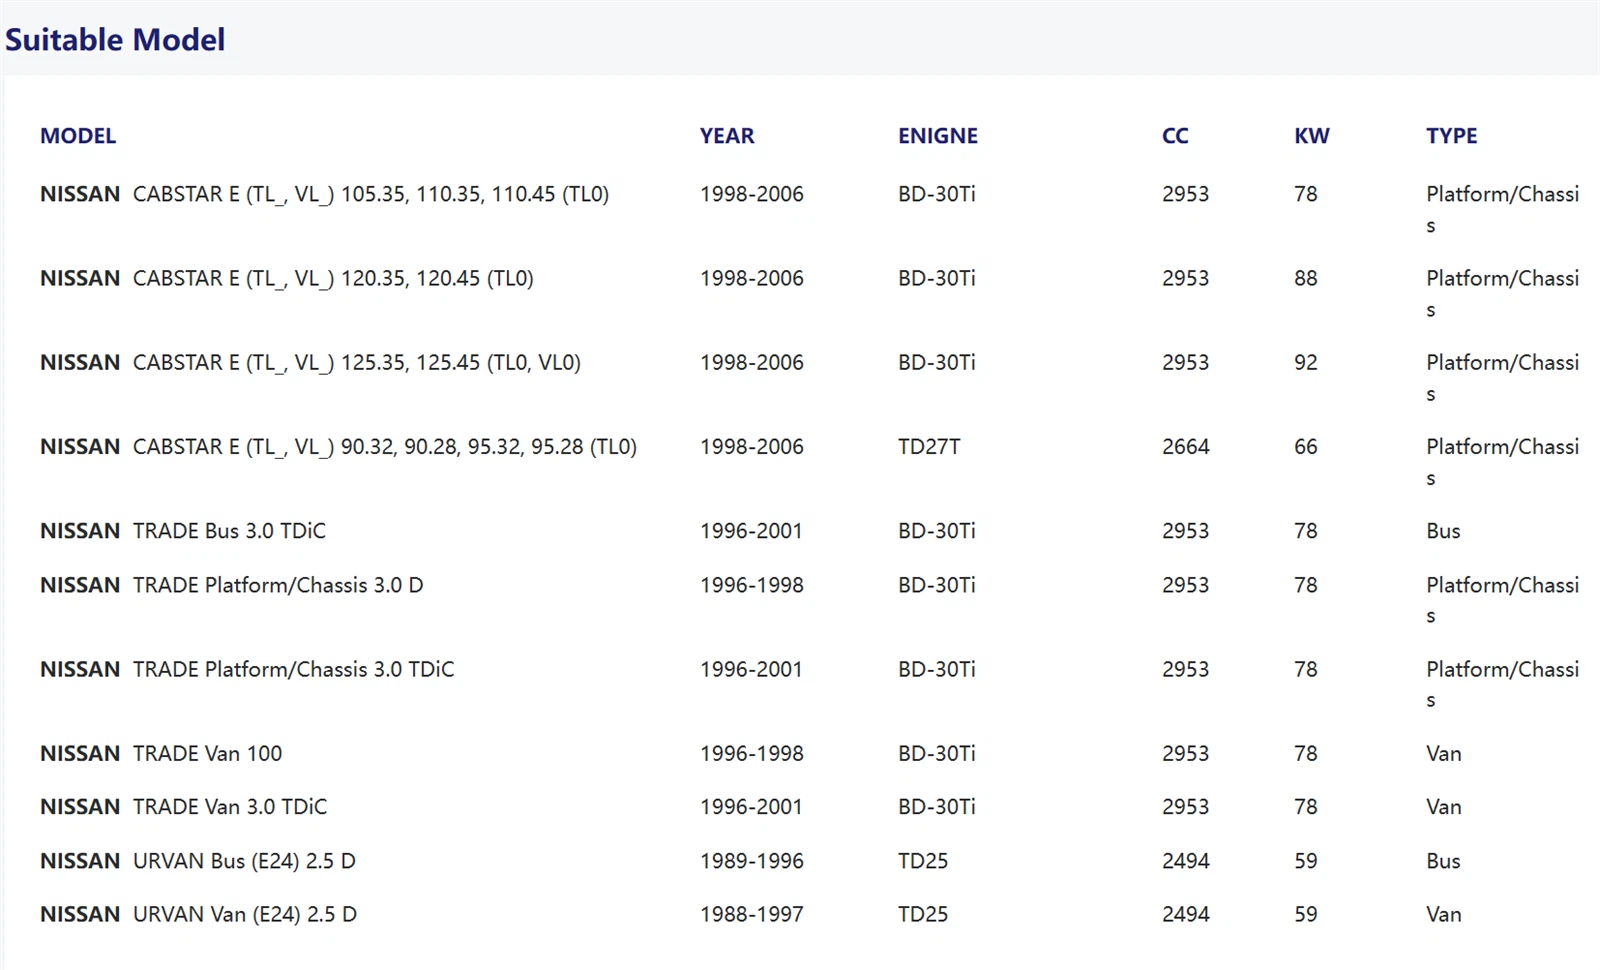The image size is (1600, 970).
Task: Click KW 78 in TRADE Van 3.0 TDiC row
Action: pyautogui.click(x=1306, y=807)
